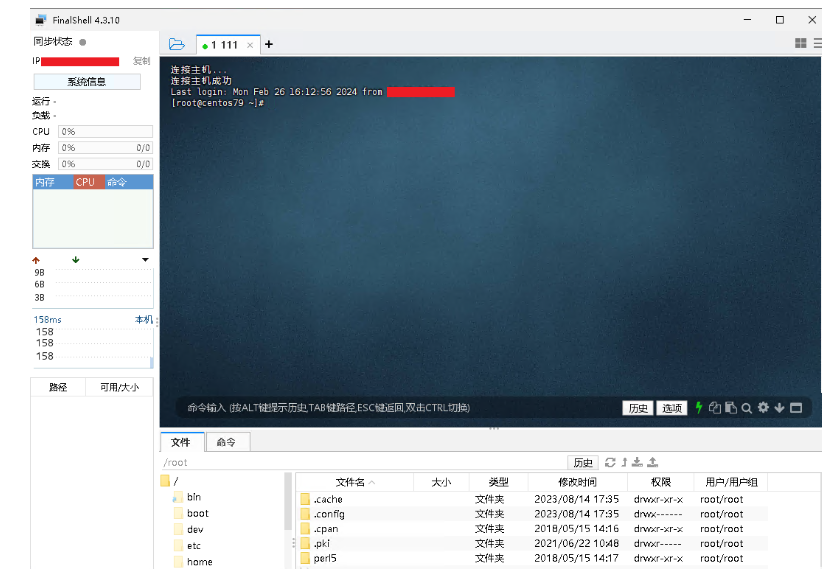Select the CPU process tab
The width and height of the screenshot is (822, 582).
[x=89, y=182]
